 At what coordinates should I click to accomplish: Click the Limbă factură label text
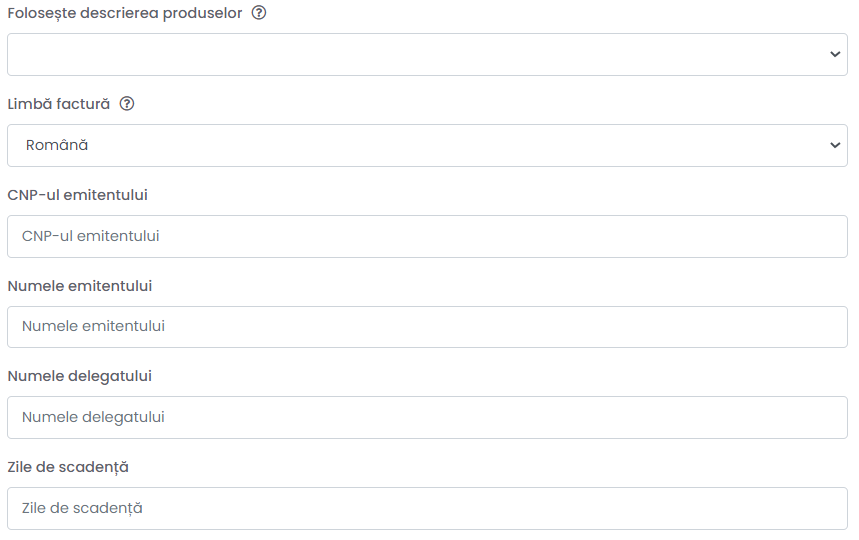[59, 104]
